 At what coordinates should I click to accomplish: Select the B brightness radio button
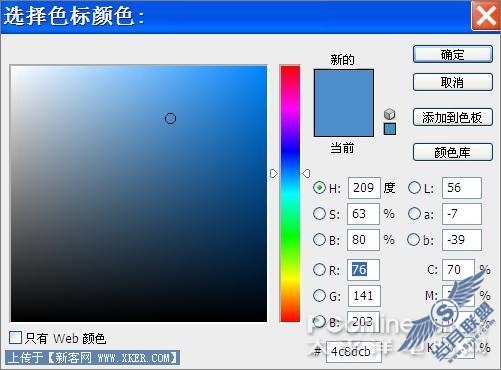tap(319, 239)
